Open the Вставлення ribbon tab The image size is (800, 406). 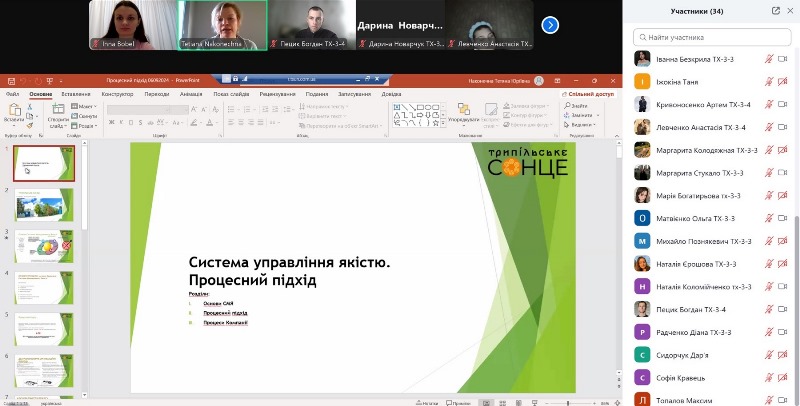pyautogui.click(x=75, y=94)
